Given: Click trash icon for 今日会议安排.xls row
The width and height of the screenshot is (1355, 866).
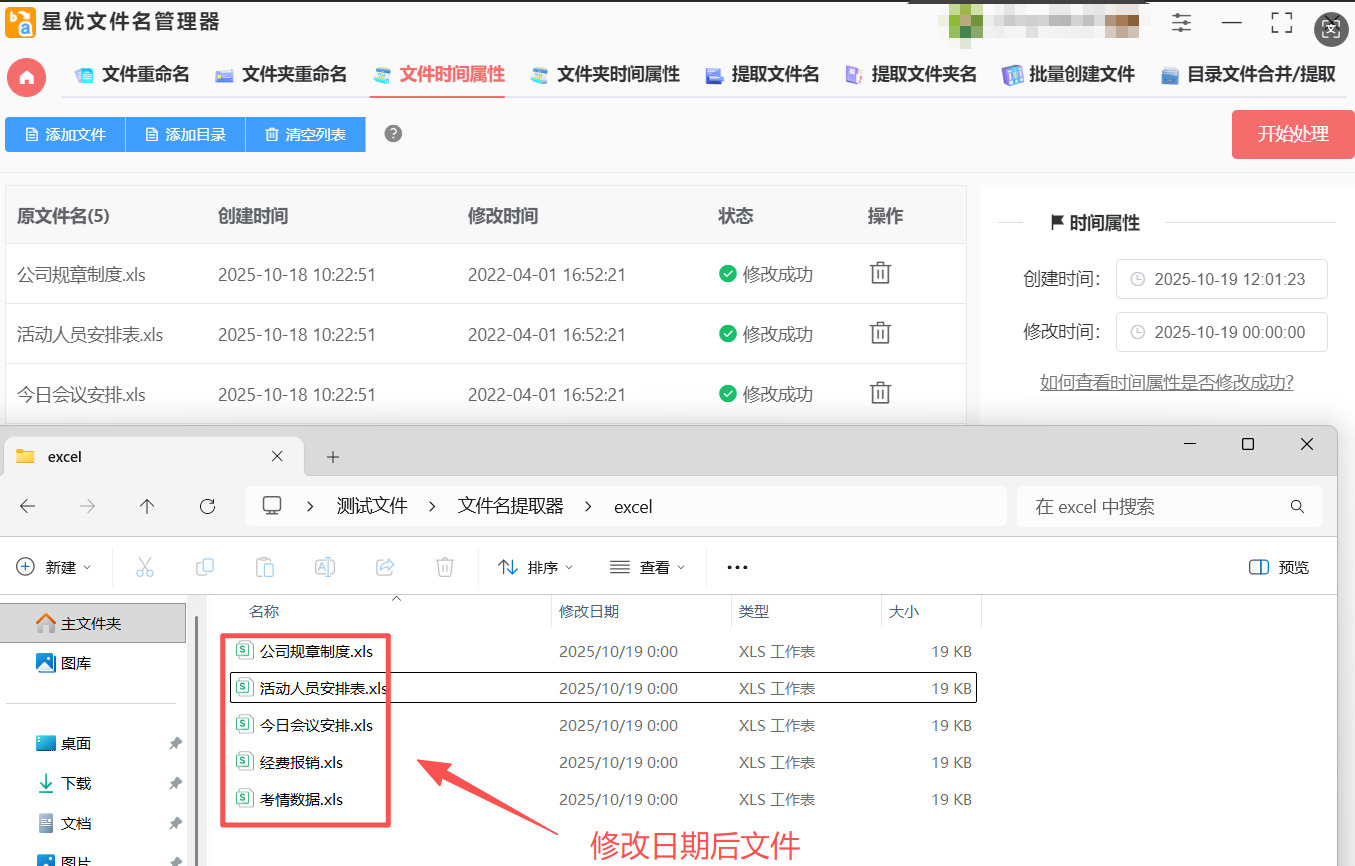Looking at the screenshot, I should click(880, 393).
